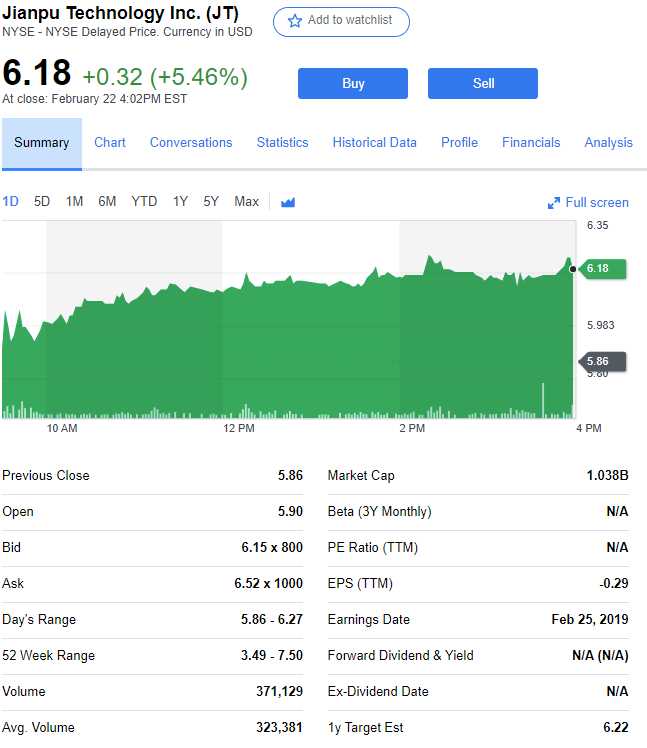View the Historical Data tab
This screenshot has height=748, width=647.
click(375, 143)
